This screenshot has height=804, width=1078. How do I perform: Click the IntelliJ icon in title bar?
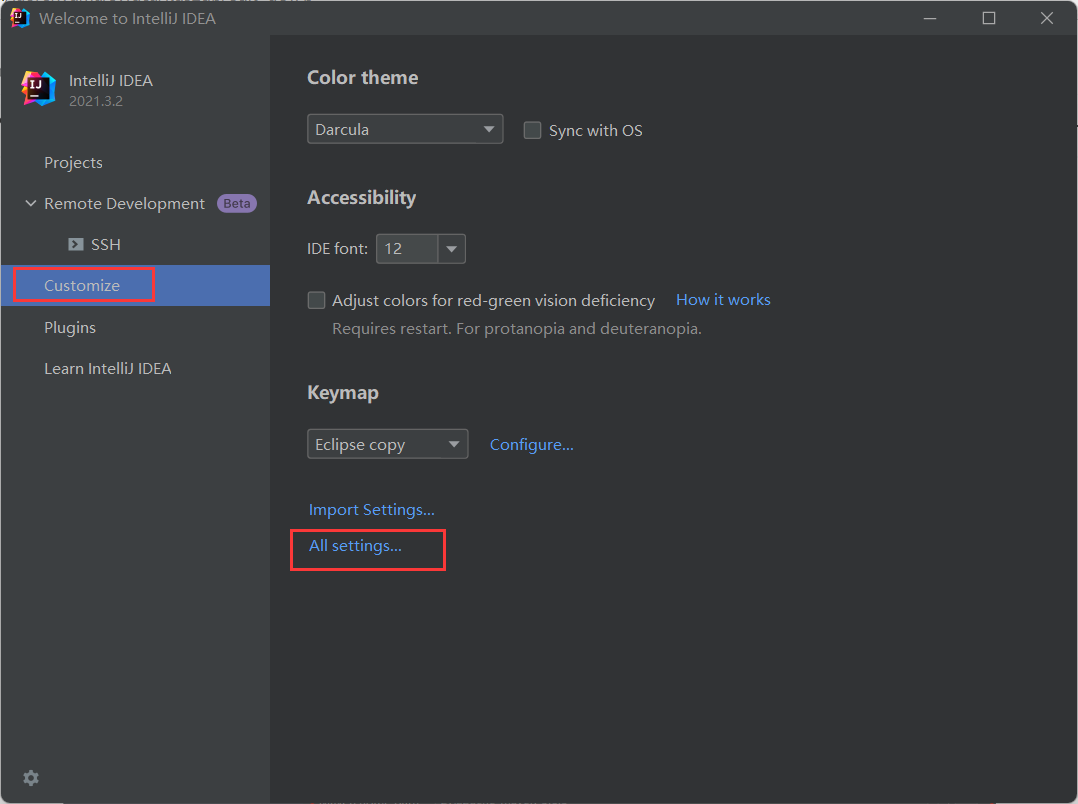coord(19,18)
